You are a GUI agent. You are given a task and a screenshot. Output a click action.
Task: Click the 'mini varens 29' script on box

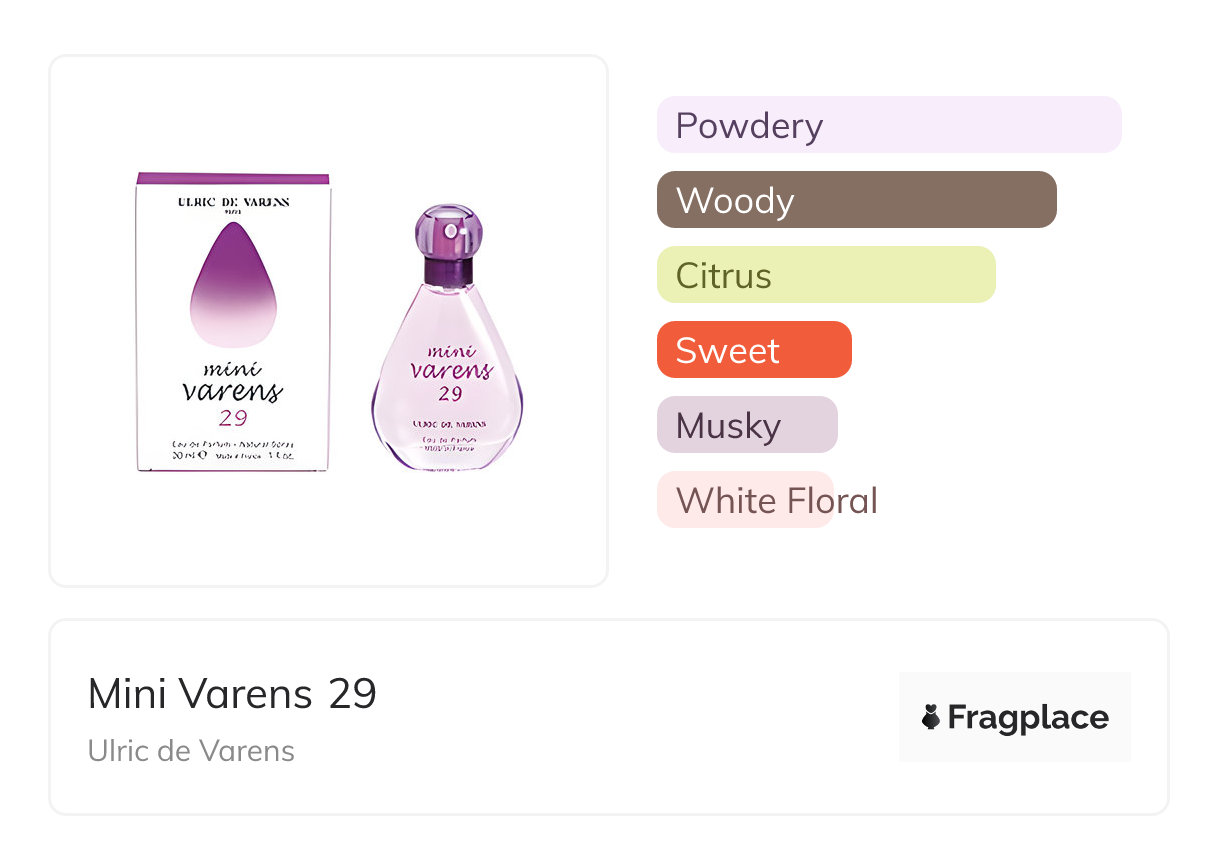click(x=233, y=390)
